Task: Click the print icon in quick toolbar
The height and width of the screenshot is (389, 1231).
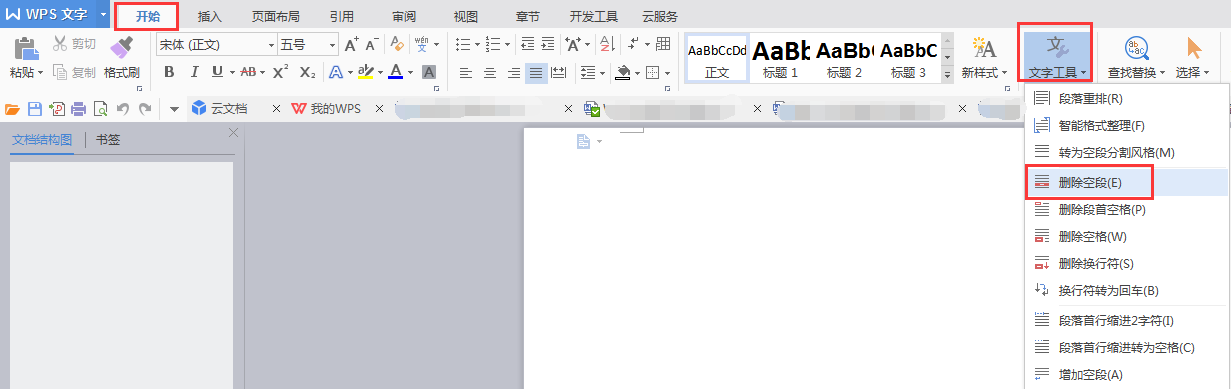Action: (78, 108)
